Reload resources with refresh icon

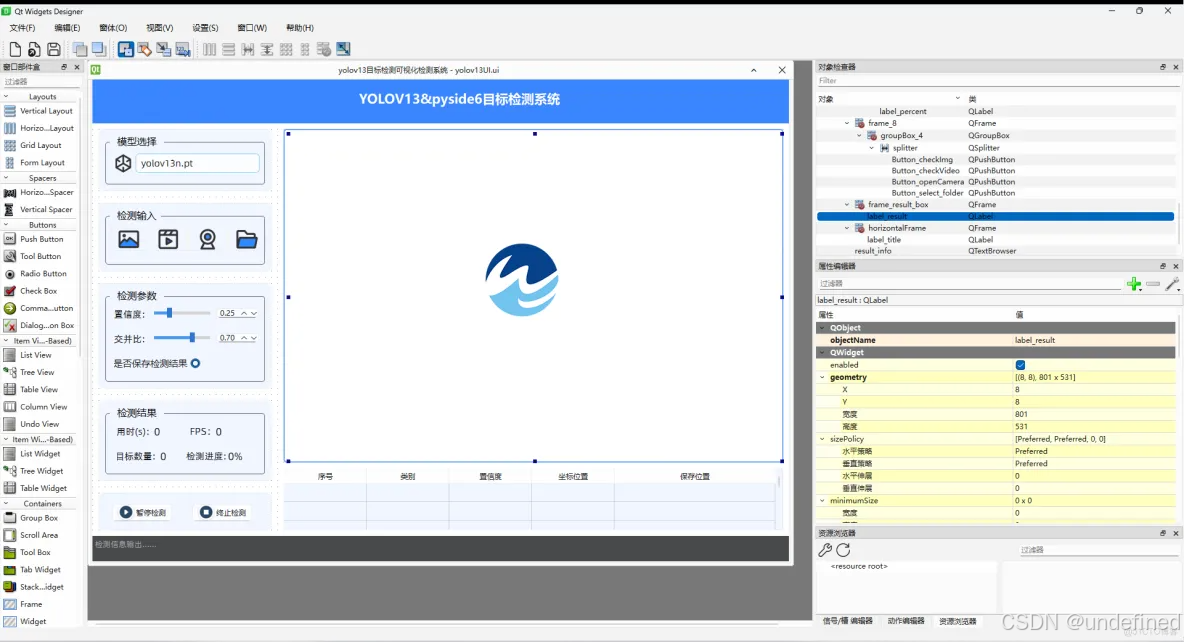pos(843,550)
